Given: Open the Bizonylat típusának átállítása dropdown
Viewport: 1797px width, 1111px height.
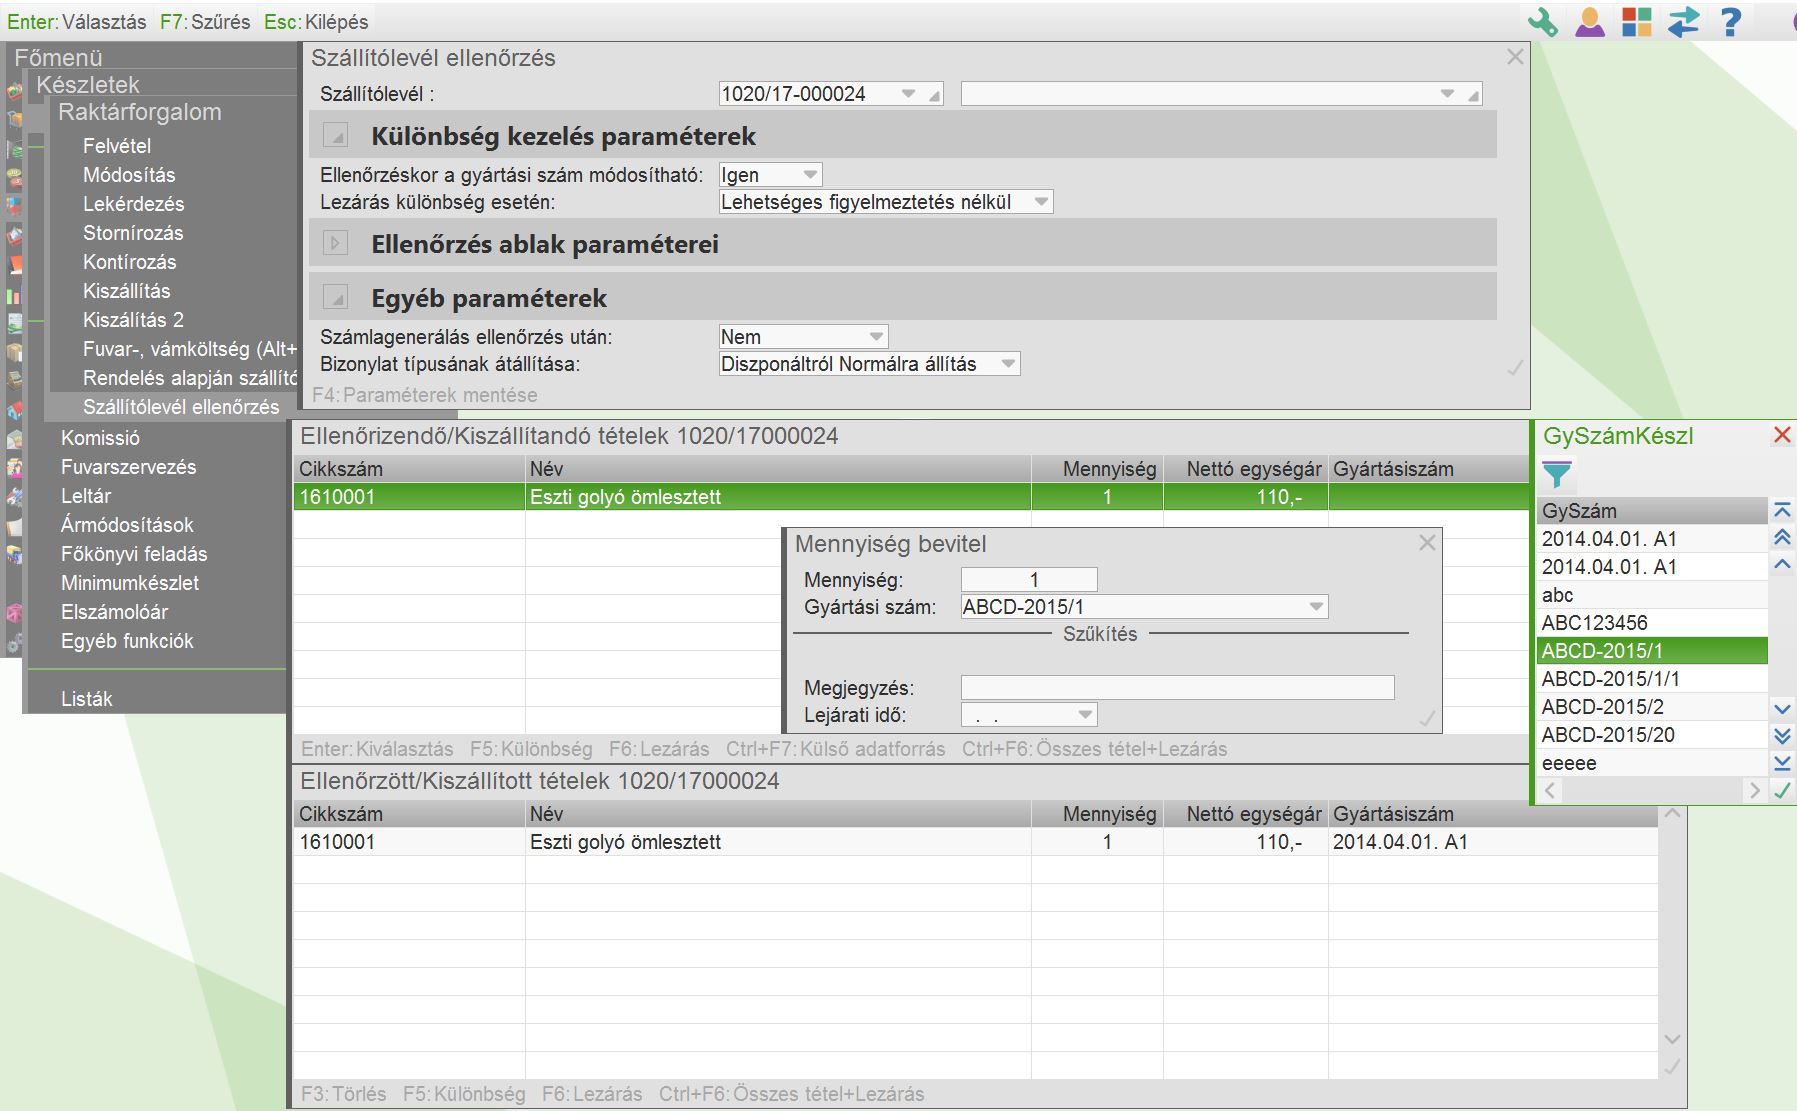Looking at the screenshot, I should point(1008,364).
